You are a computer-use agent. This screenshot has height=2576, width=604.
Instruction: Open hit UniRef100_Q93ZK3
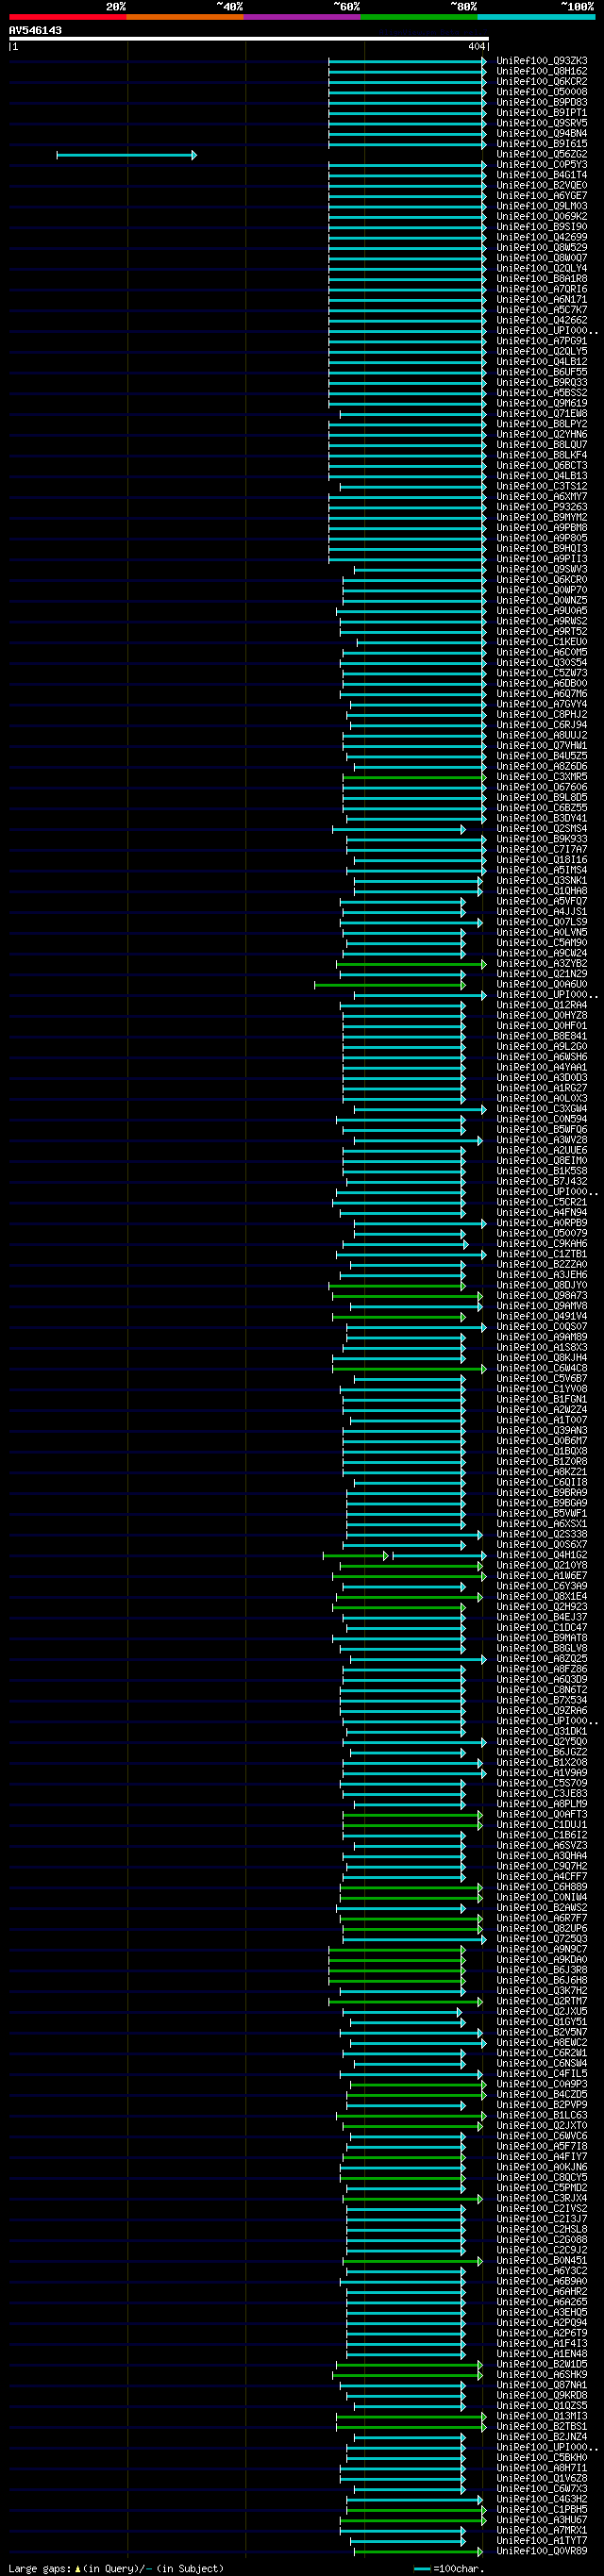pos(542,61)
